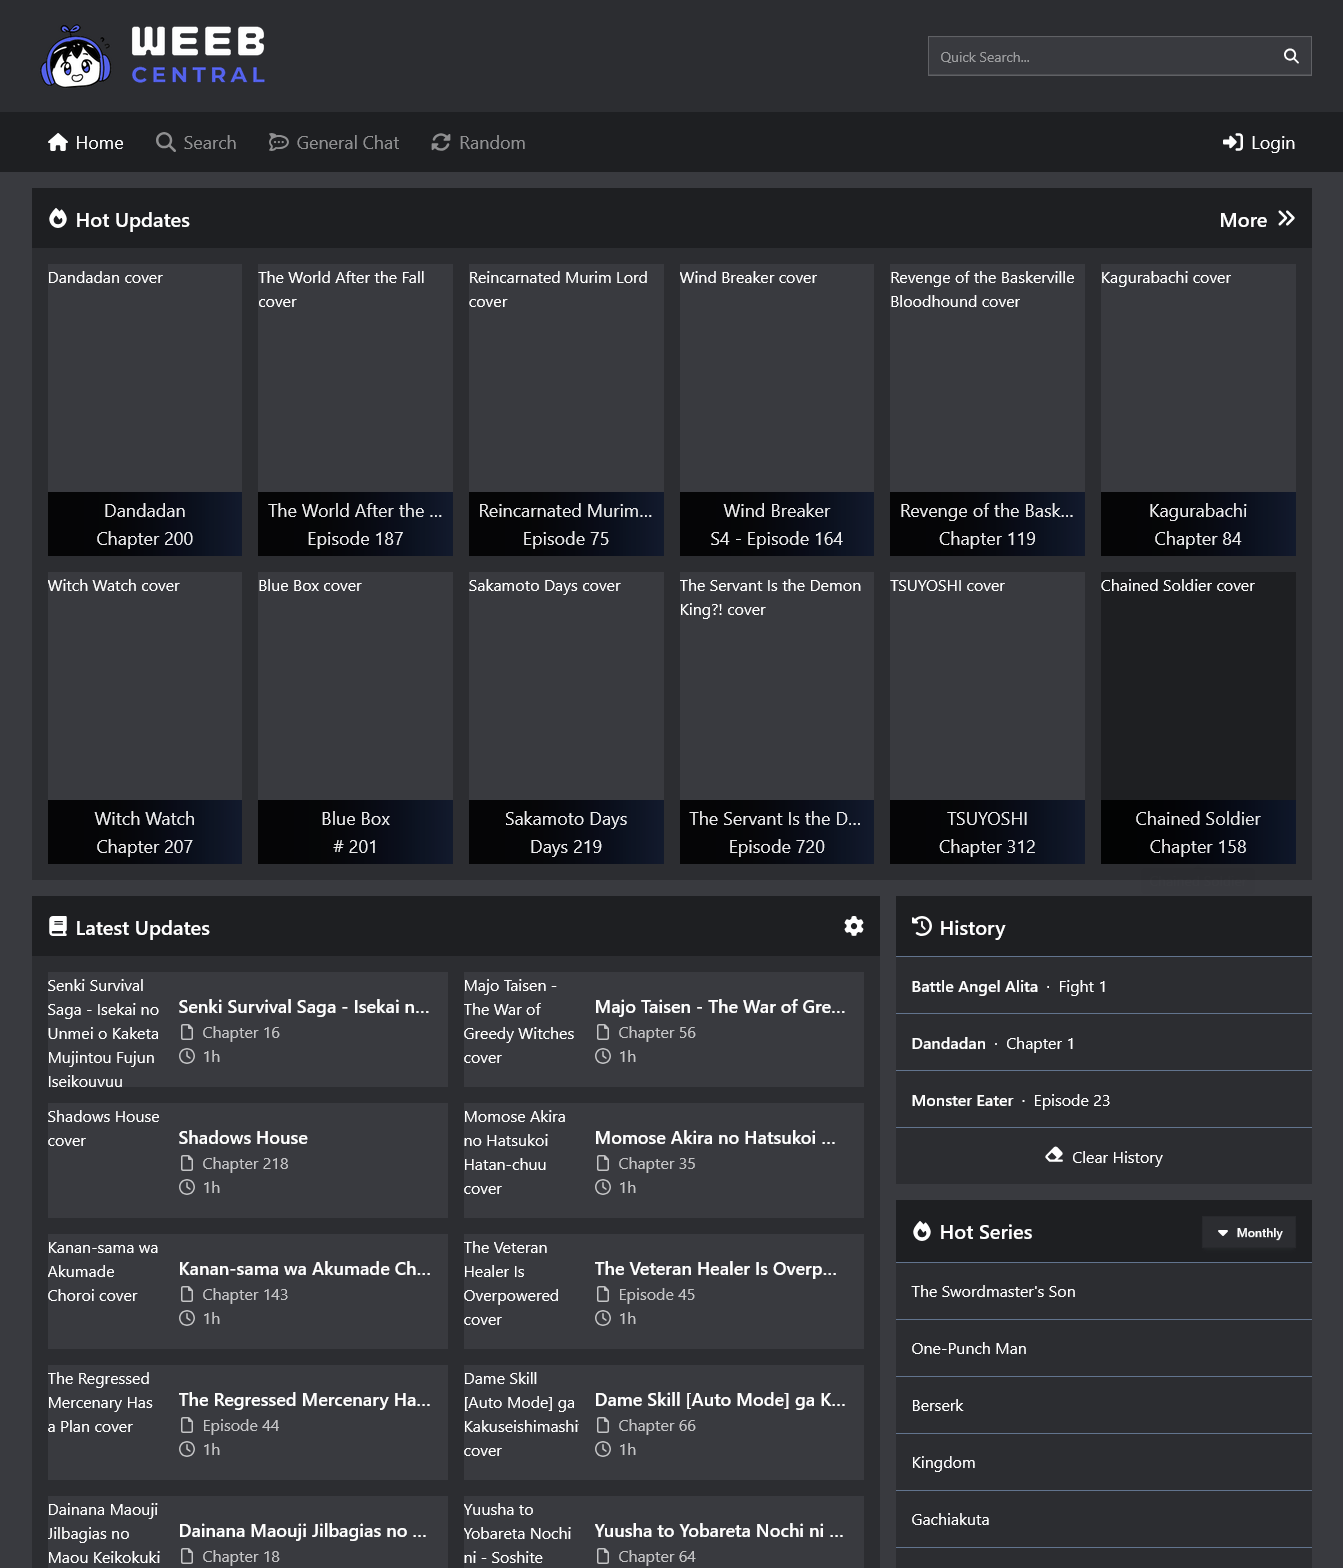Open the Search menu item
This screenshot has width=1343, height=1568.
(197, 142)
